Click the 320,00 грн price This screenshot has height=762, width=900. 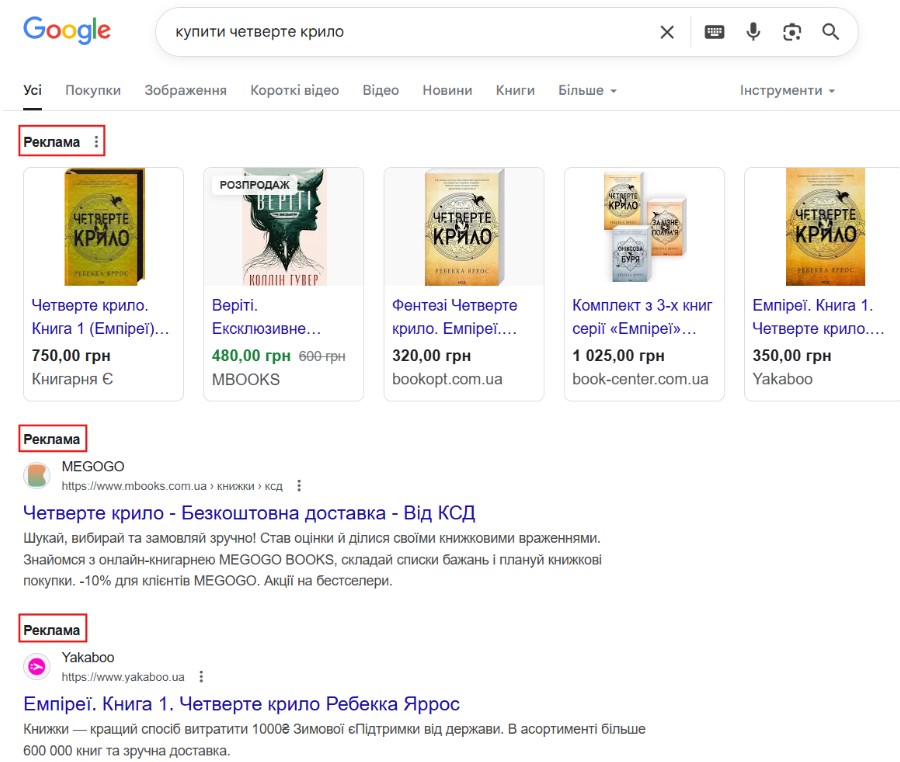tap(432, 356)
